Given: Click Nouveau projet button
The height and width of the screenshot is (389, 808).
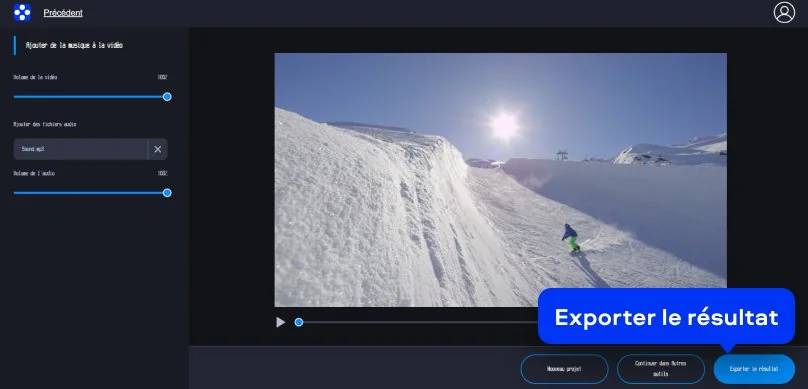Looking at the screenshot, I should pos(564,369).
